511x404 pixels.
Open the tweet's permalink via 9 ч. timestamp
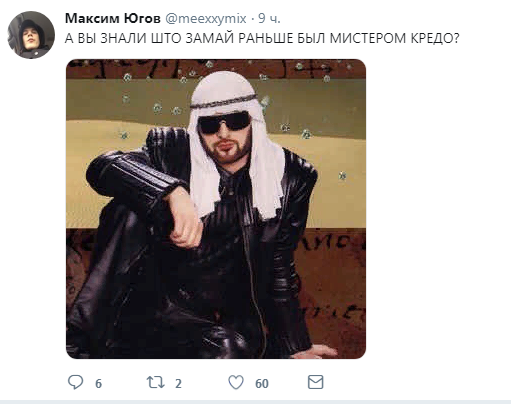tap(269, 19)
